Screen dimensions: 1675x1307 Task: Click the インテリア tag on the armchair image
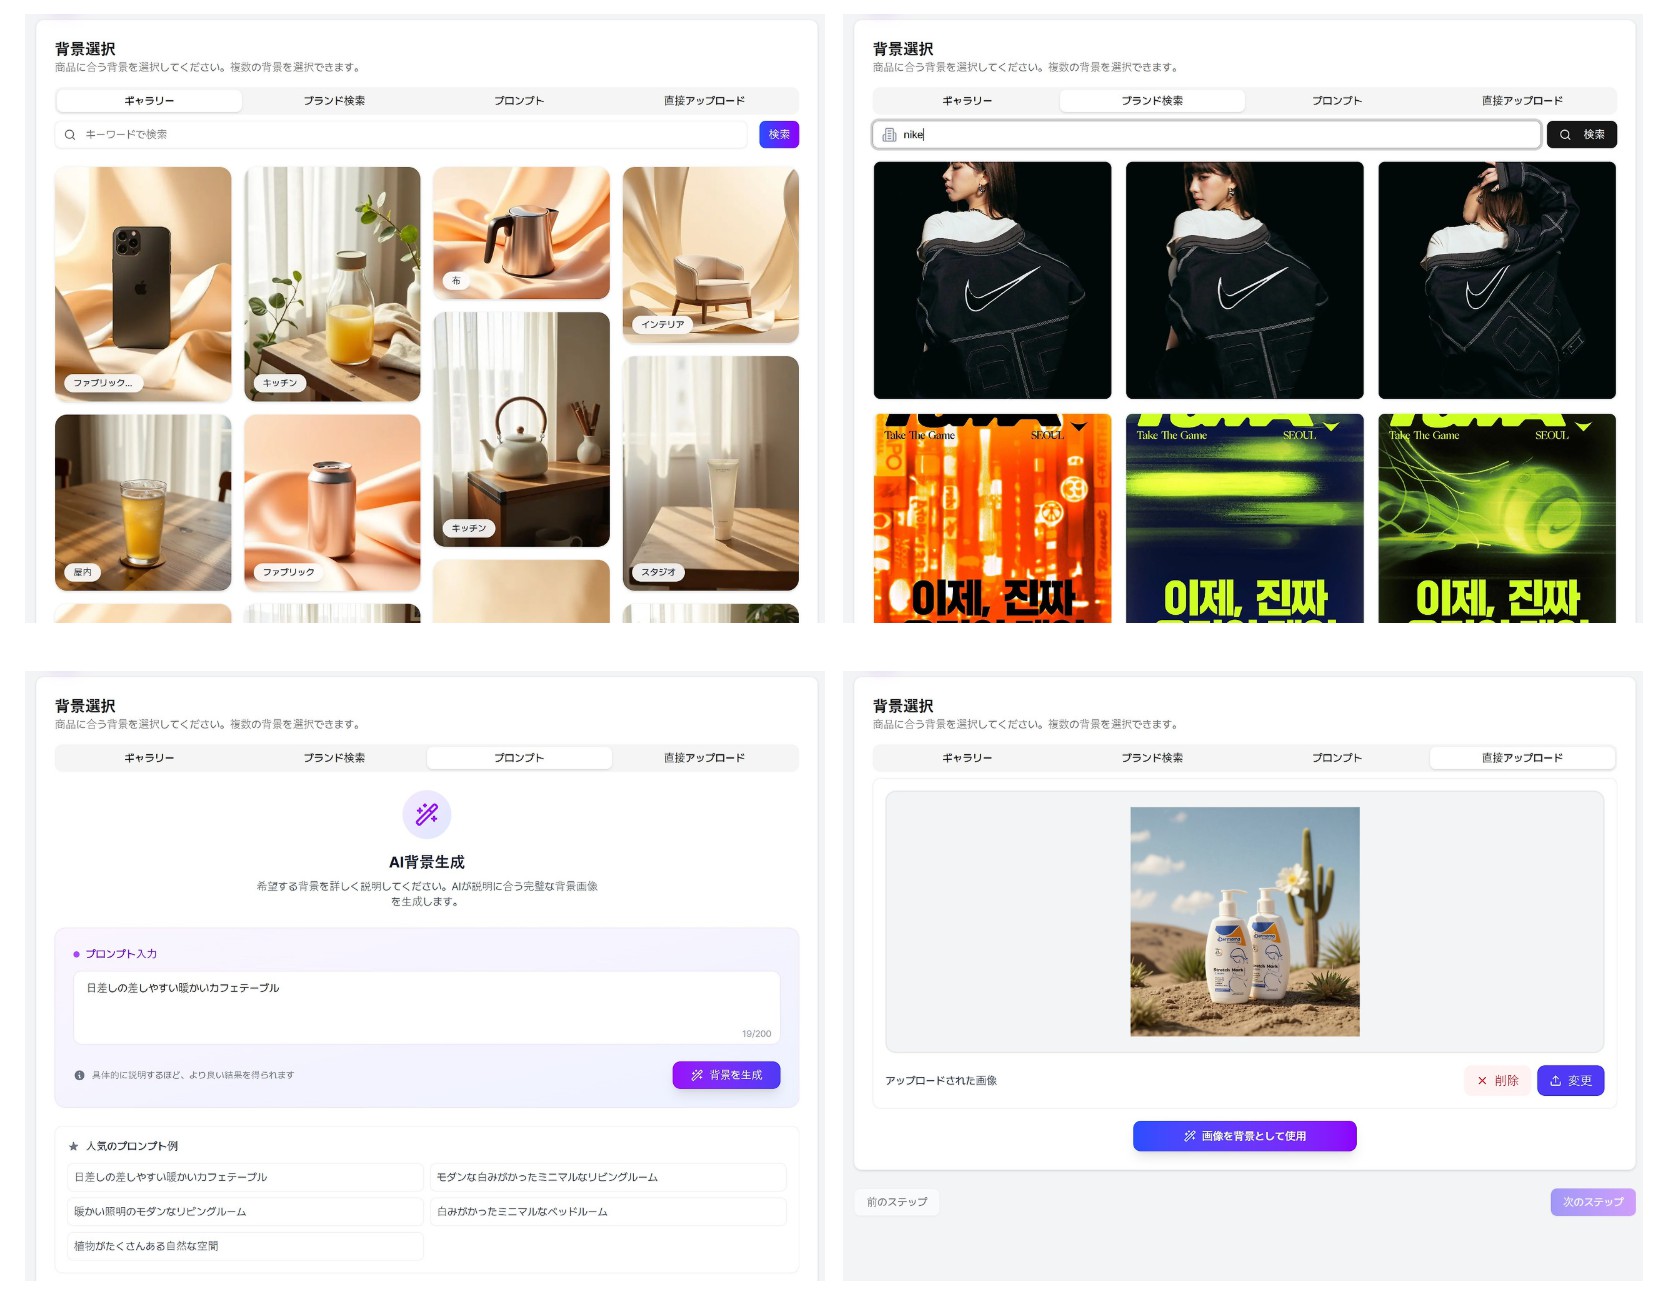(x=663, y=325)
